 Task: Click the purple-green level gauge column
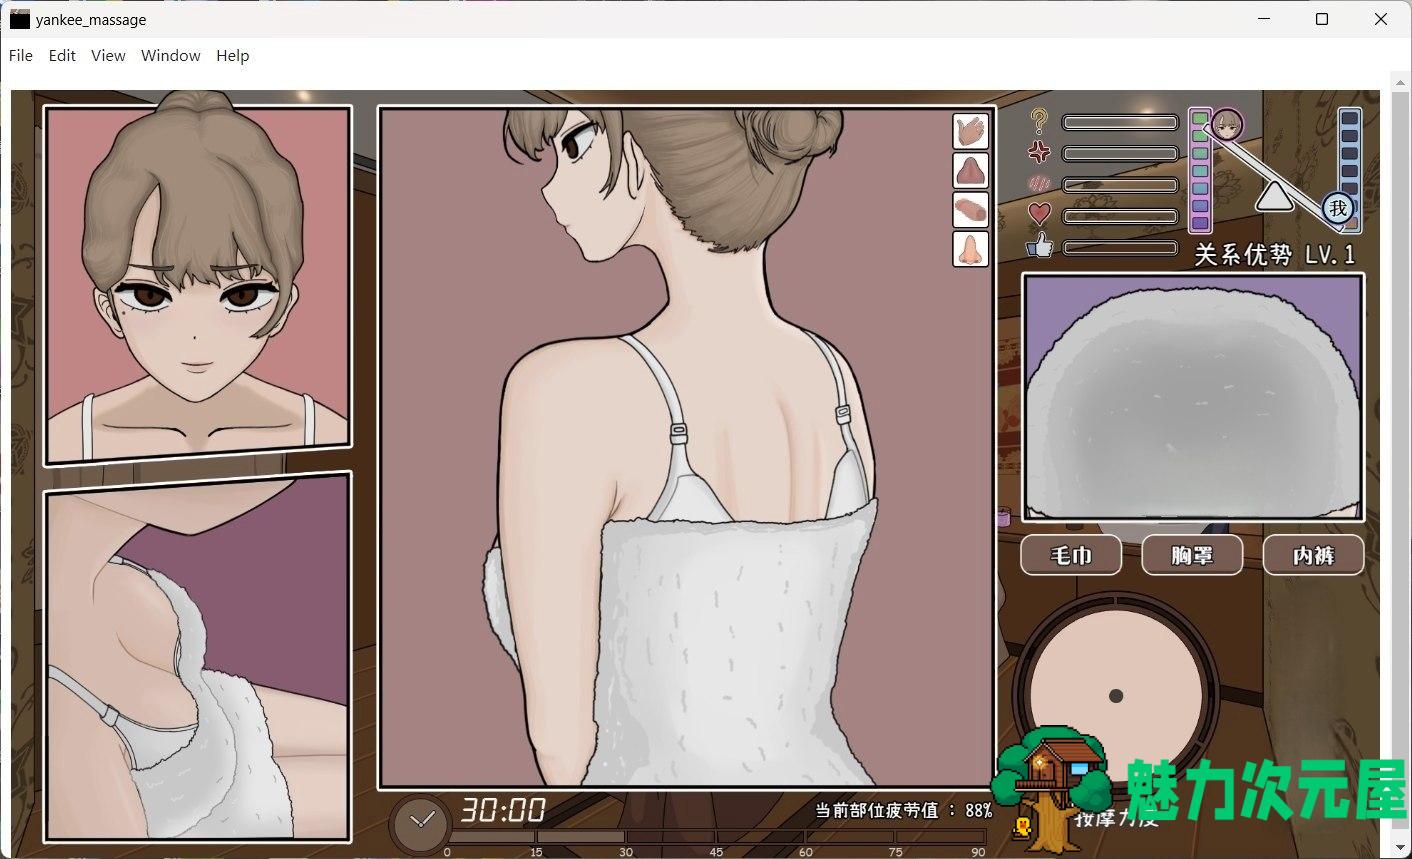(x=1200, y=170)
